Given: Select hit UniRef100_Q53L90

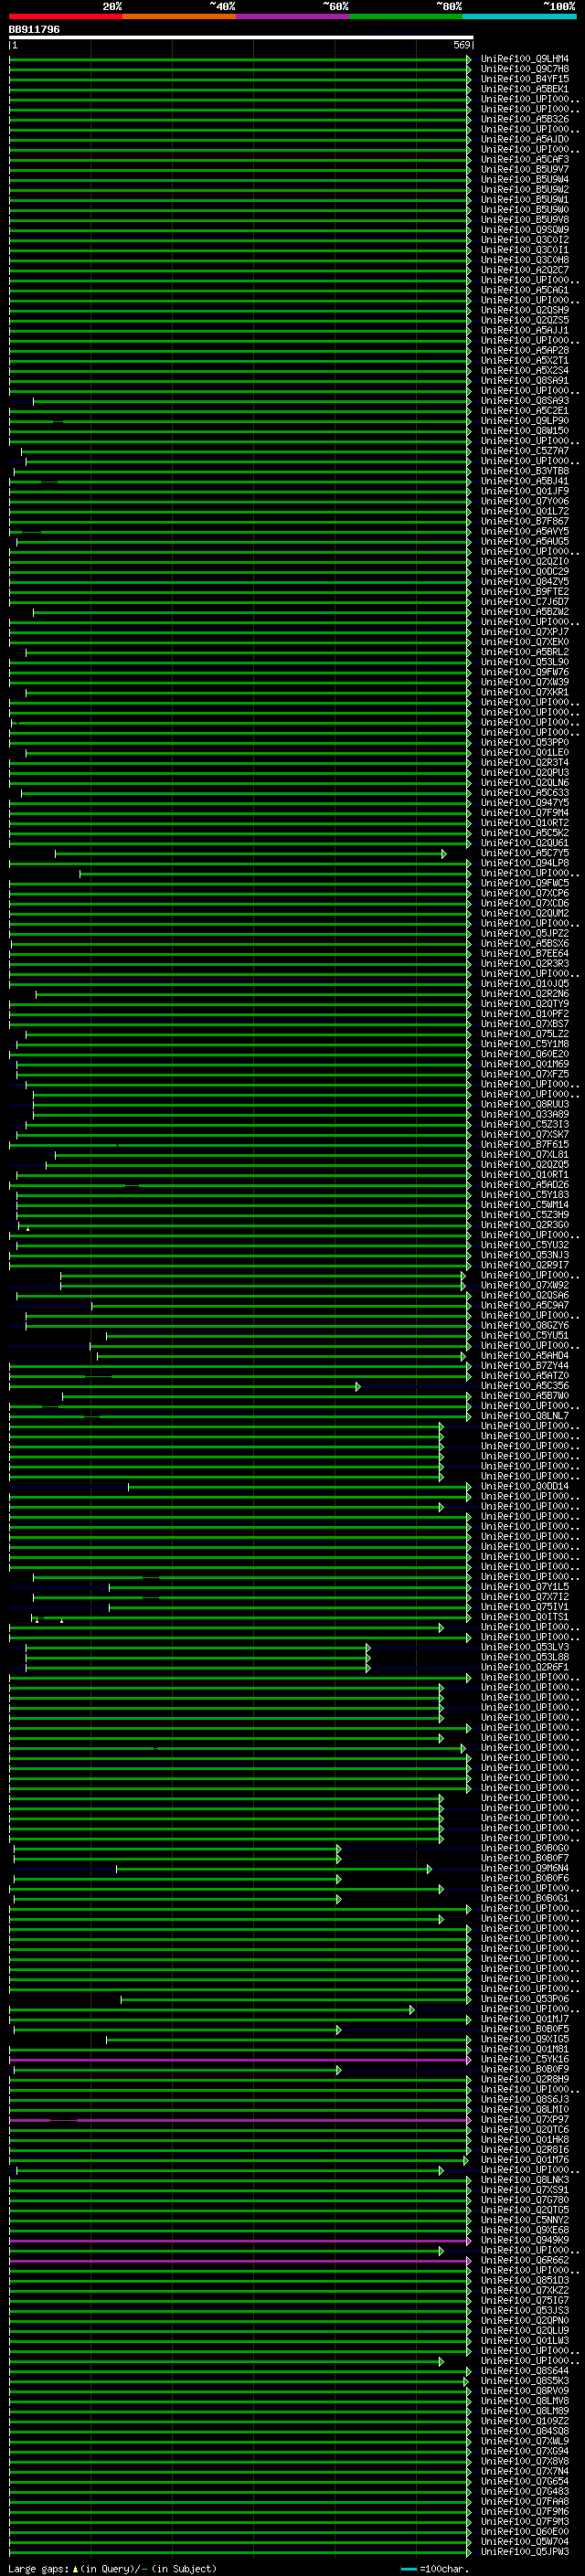Looking at the screenshot, I should 525,662.
